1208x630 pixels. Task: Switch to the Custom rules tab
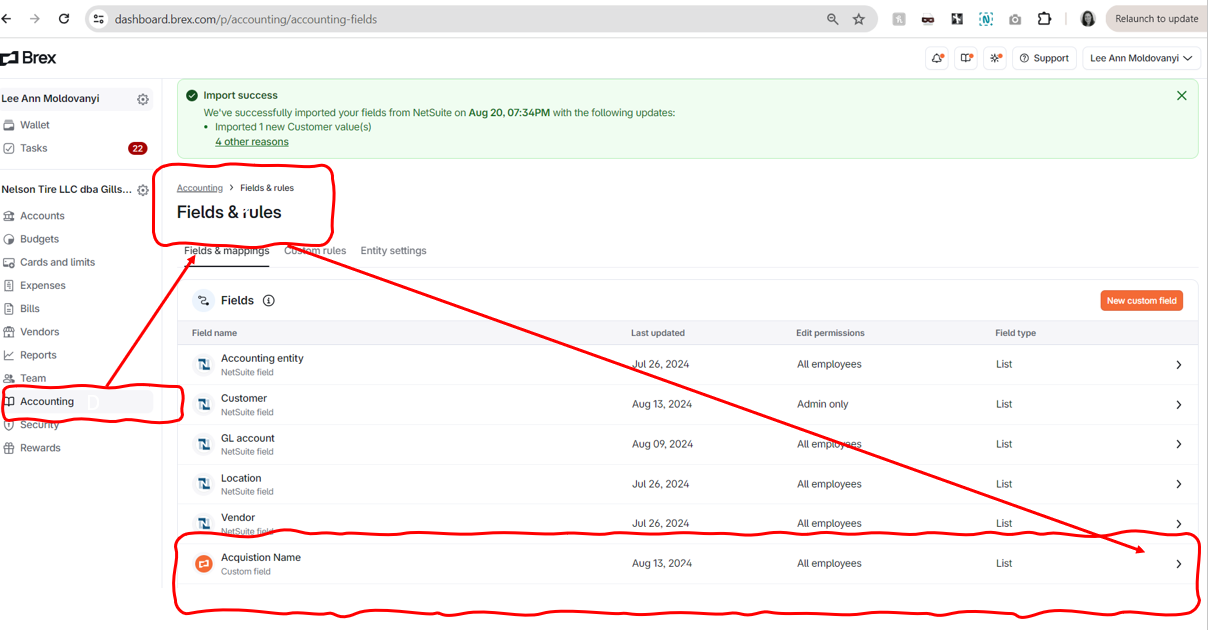pyautogui.click(x=315, y=251)
